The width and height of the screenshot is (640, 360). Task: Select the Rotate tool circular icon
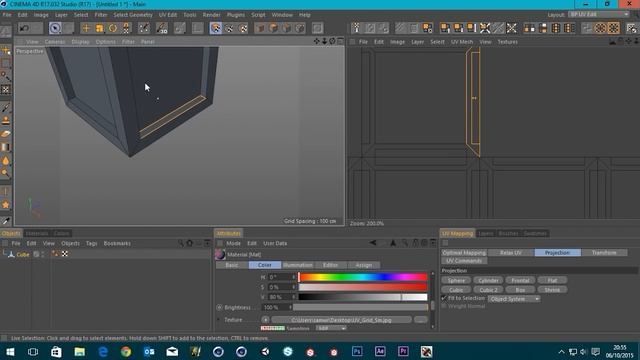click(113, 28)
